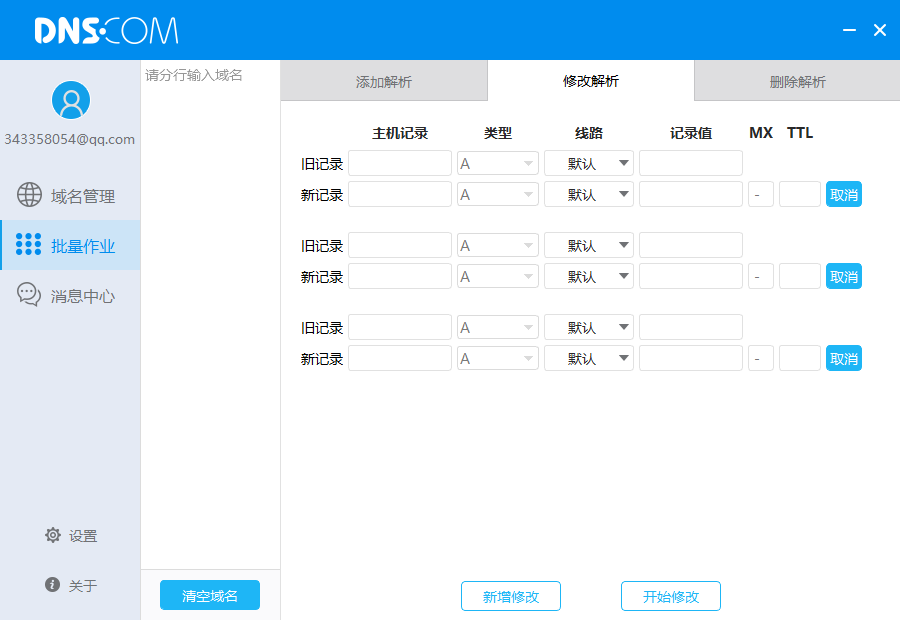The height and width of the screenshot is (620, 900).
Task: Open 类型 dropdown of first 旧记录 row
Action: pos(498,164)
